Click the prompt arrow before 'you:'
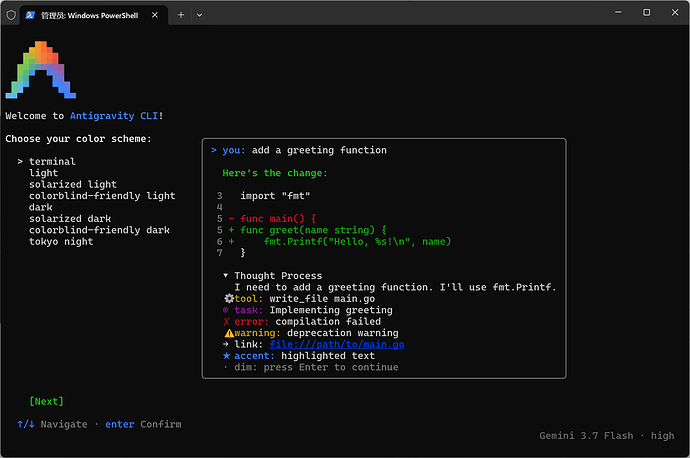The height and width of the screenshot is (458, 690). [213, 150]
